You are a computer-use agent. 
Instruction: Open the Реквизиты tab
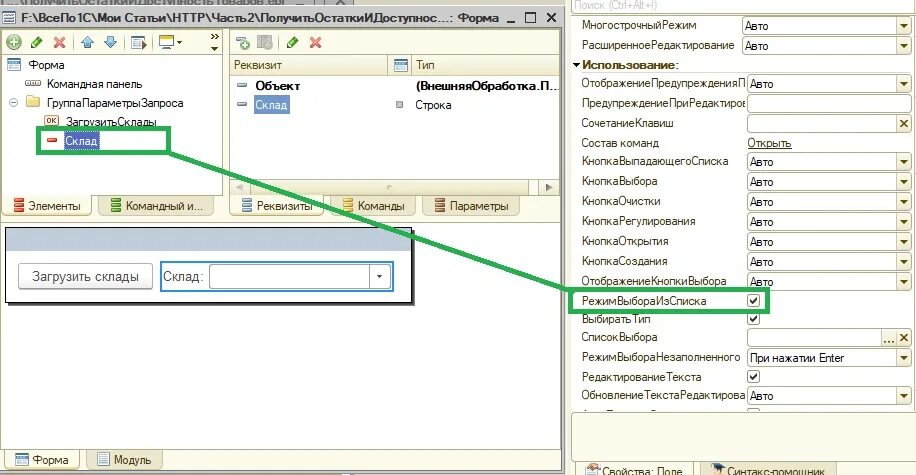pos(277,206)
